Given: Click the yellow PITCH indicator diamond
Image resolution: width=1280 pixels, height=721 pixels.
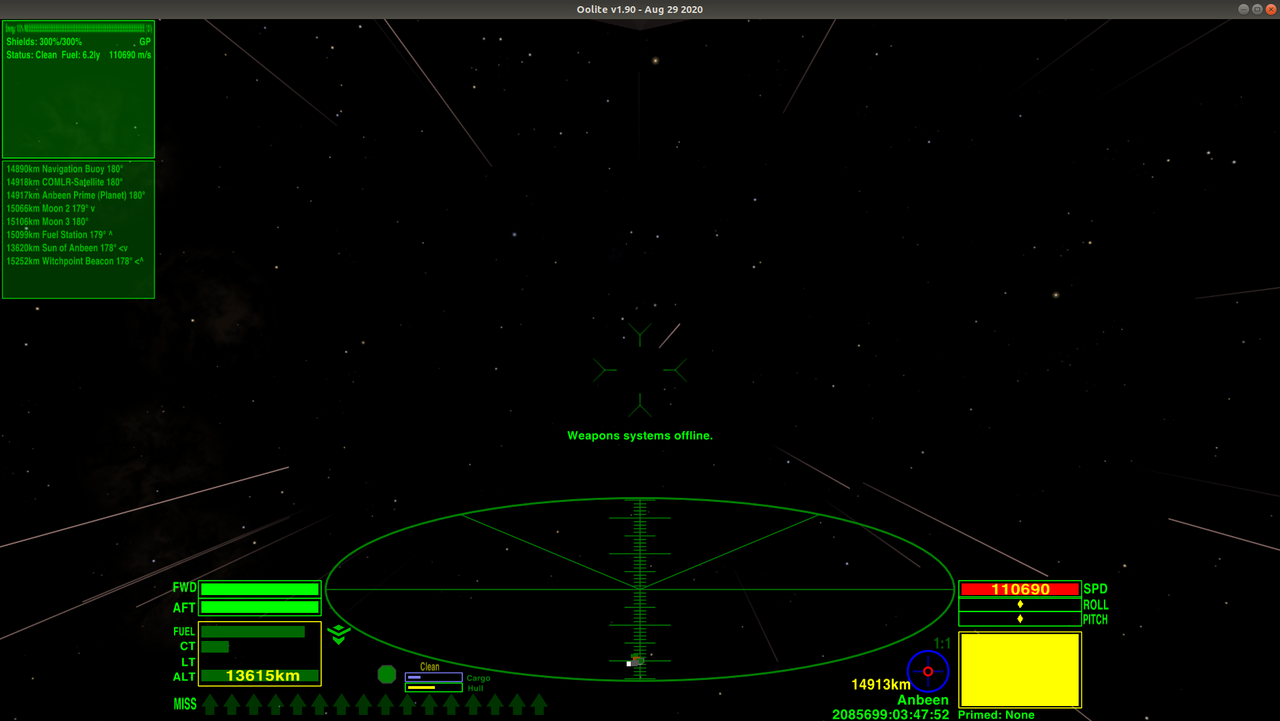Looking at the screenshot, I should [x=1020, y=619].
